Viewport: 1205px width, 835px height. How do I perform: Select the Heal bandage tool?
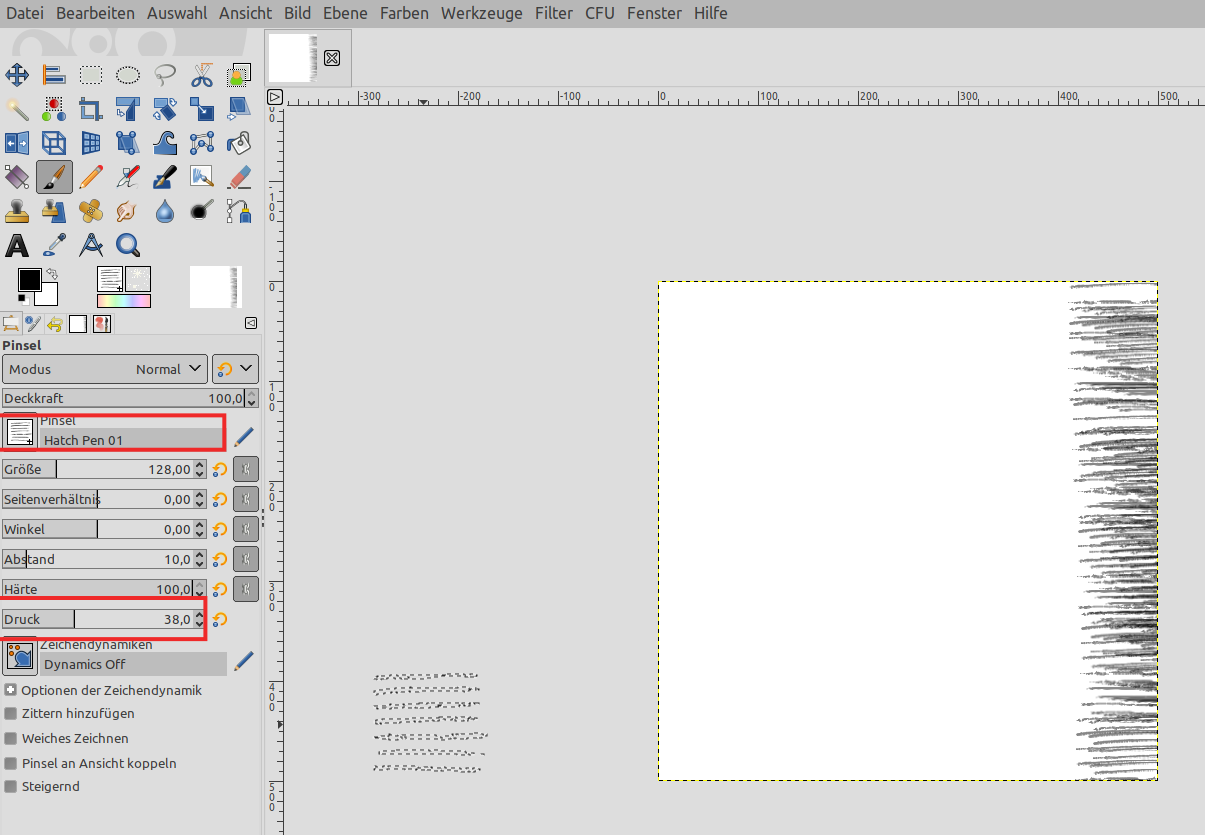(x=91, y=211)
